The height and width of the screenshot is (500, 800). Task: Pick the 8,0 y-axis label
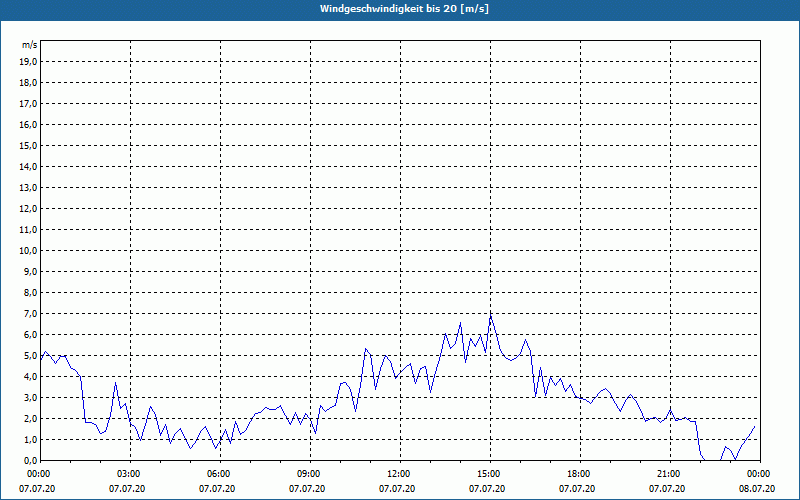31,292
